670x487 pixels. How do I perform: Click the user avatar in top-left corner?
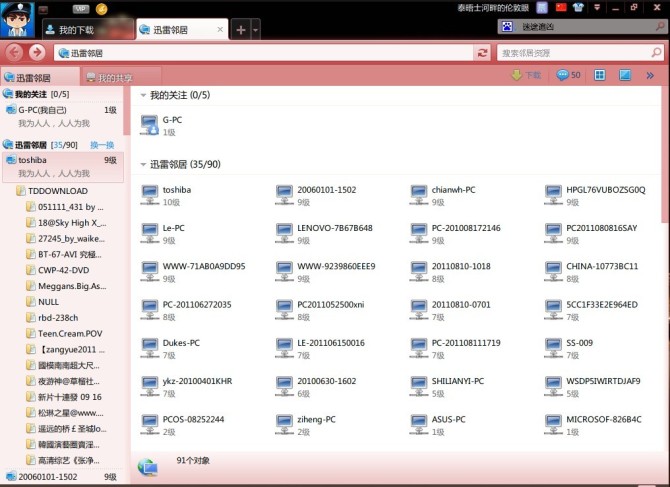pos(17,19)
